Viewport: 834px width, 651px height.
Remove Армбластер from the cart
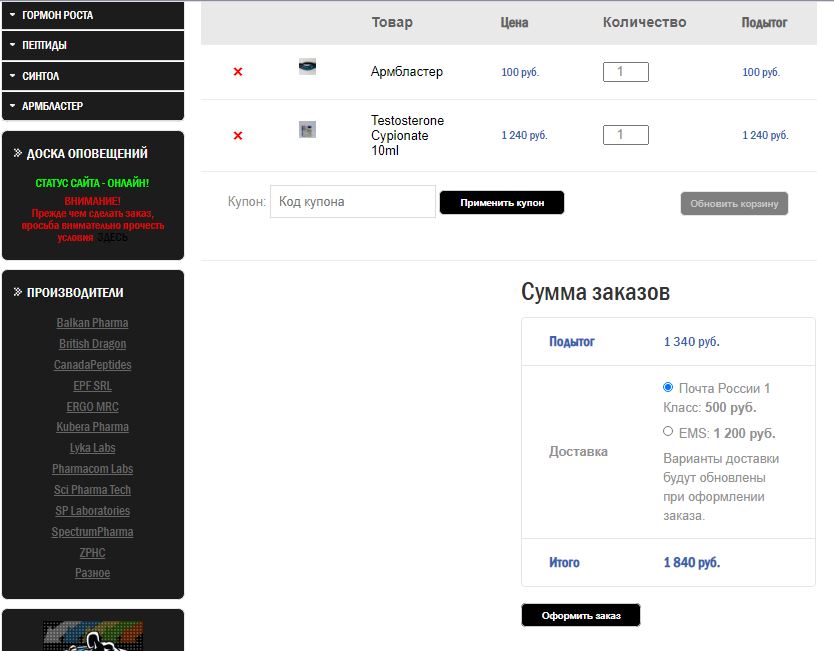[x=238, y=72]
